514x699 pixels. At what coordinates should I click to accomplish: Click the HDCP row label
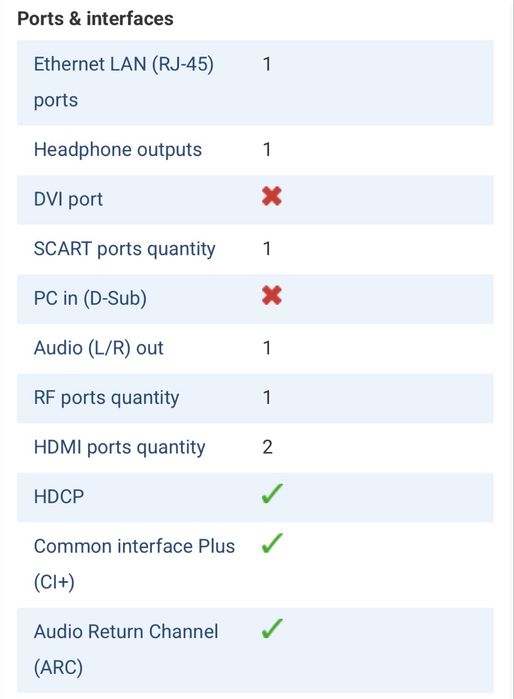[59, 497]
